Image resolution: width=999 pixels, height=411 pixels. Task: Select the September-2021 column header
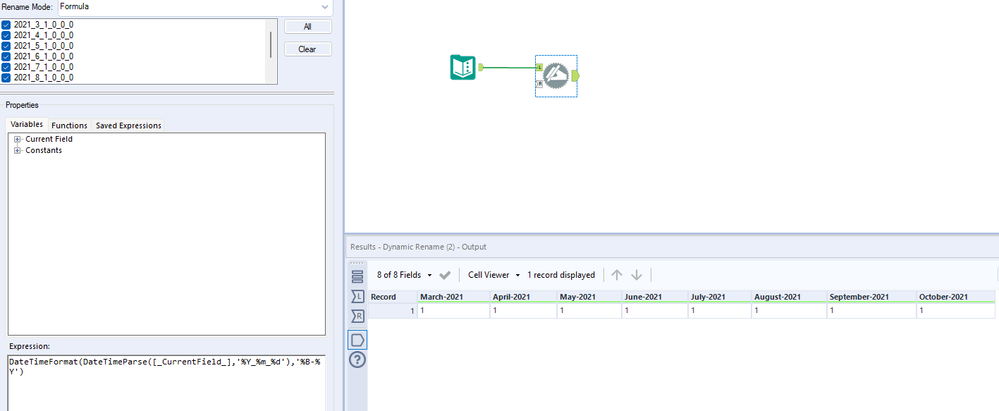pyautogui.click(x=871, y=297)
